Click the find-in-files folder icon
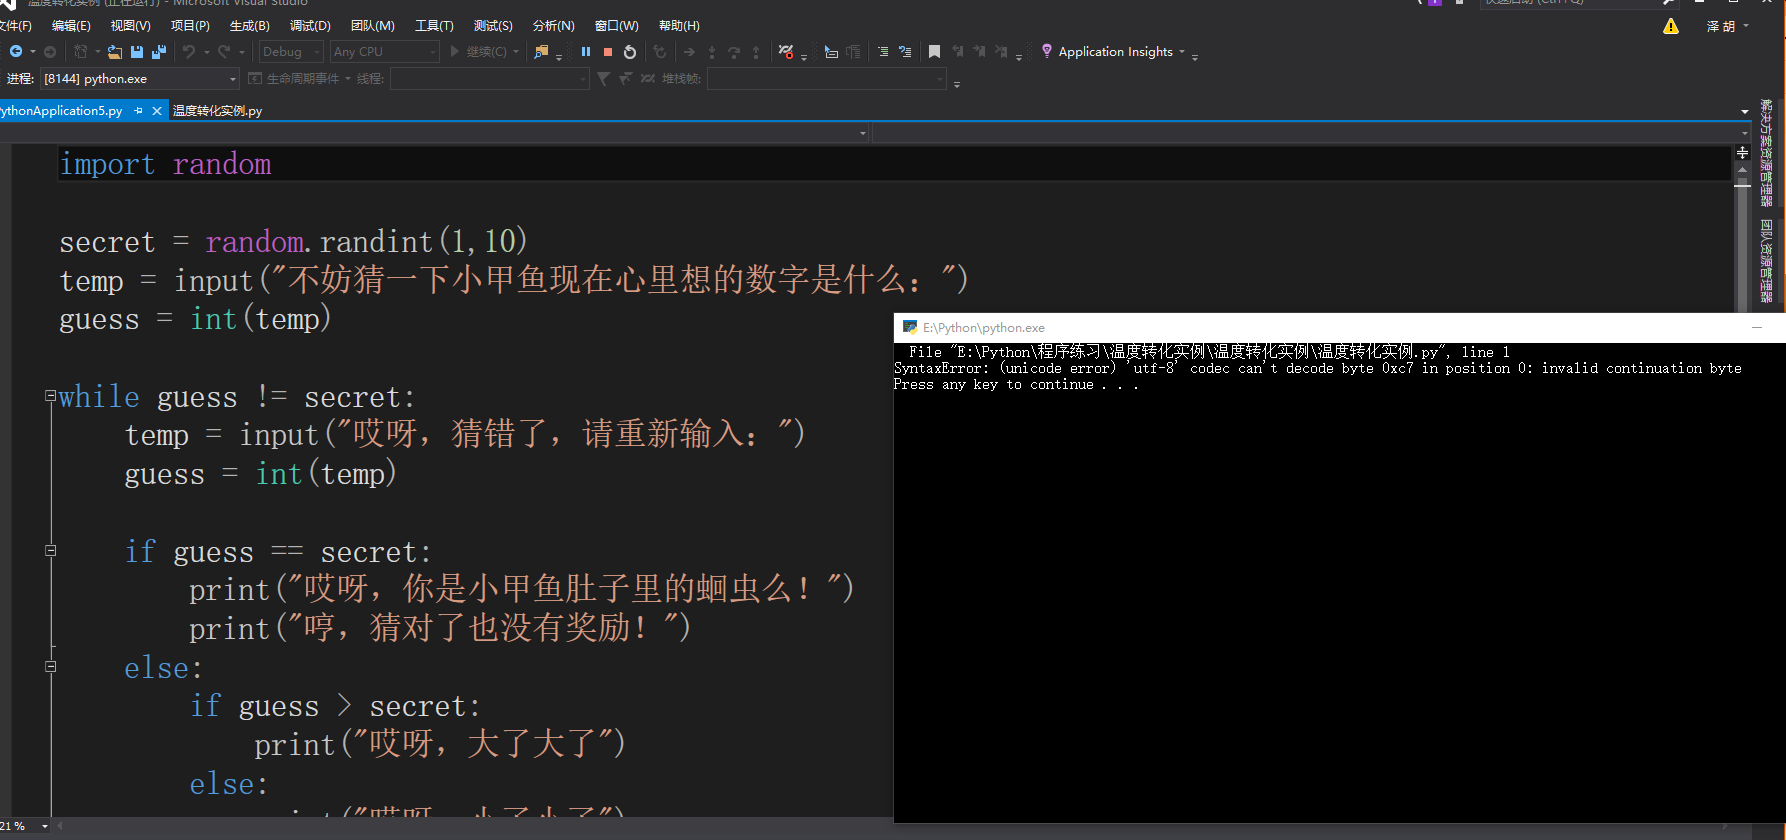The image size is (1786, 840). [541, 52]
